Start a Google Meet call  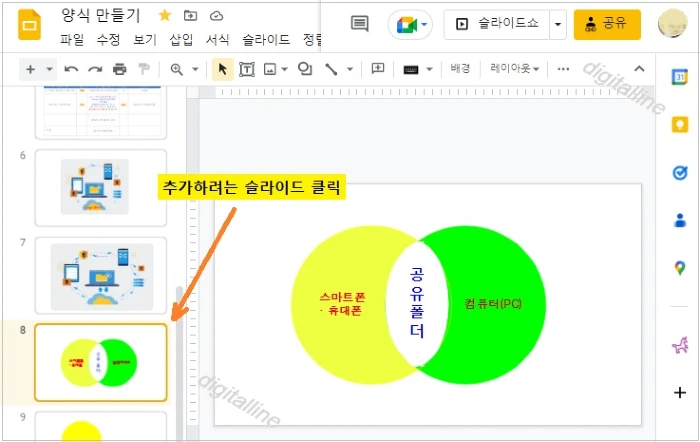[410, 25]
